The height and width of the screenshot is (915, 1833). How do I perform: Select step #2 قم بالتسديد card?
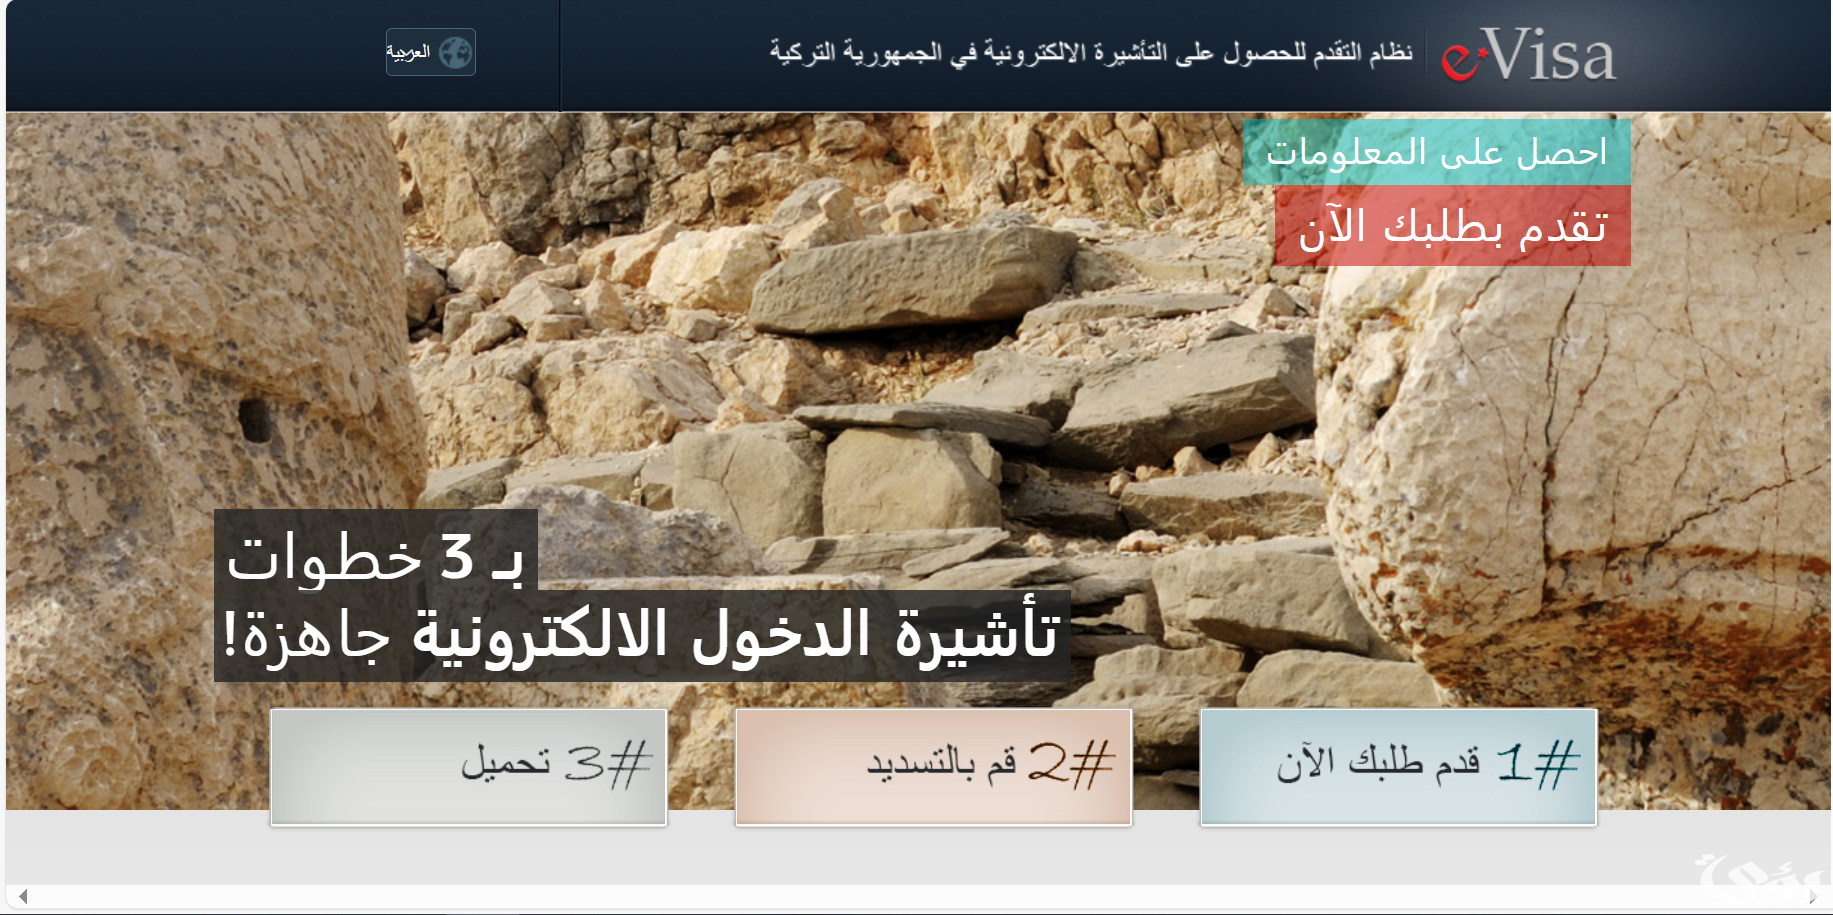click(x=934, y=767)
